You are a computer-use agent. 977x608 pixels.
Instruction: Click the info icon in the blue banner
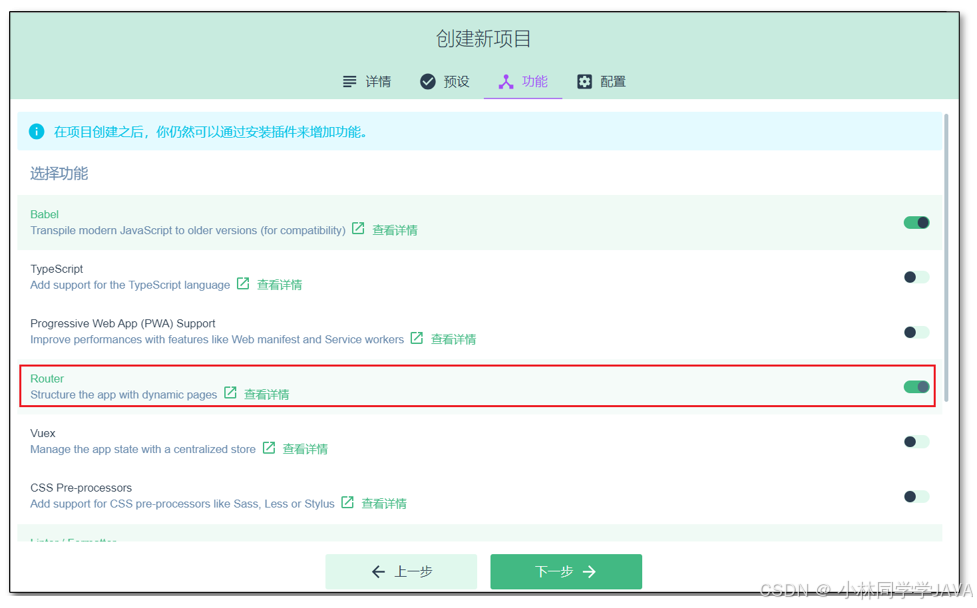[x=37, y=131]
